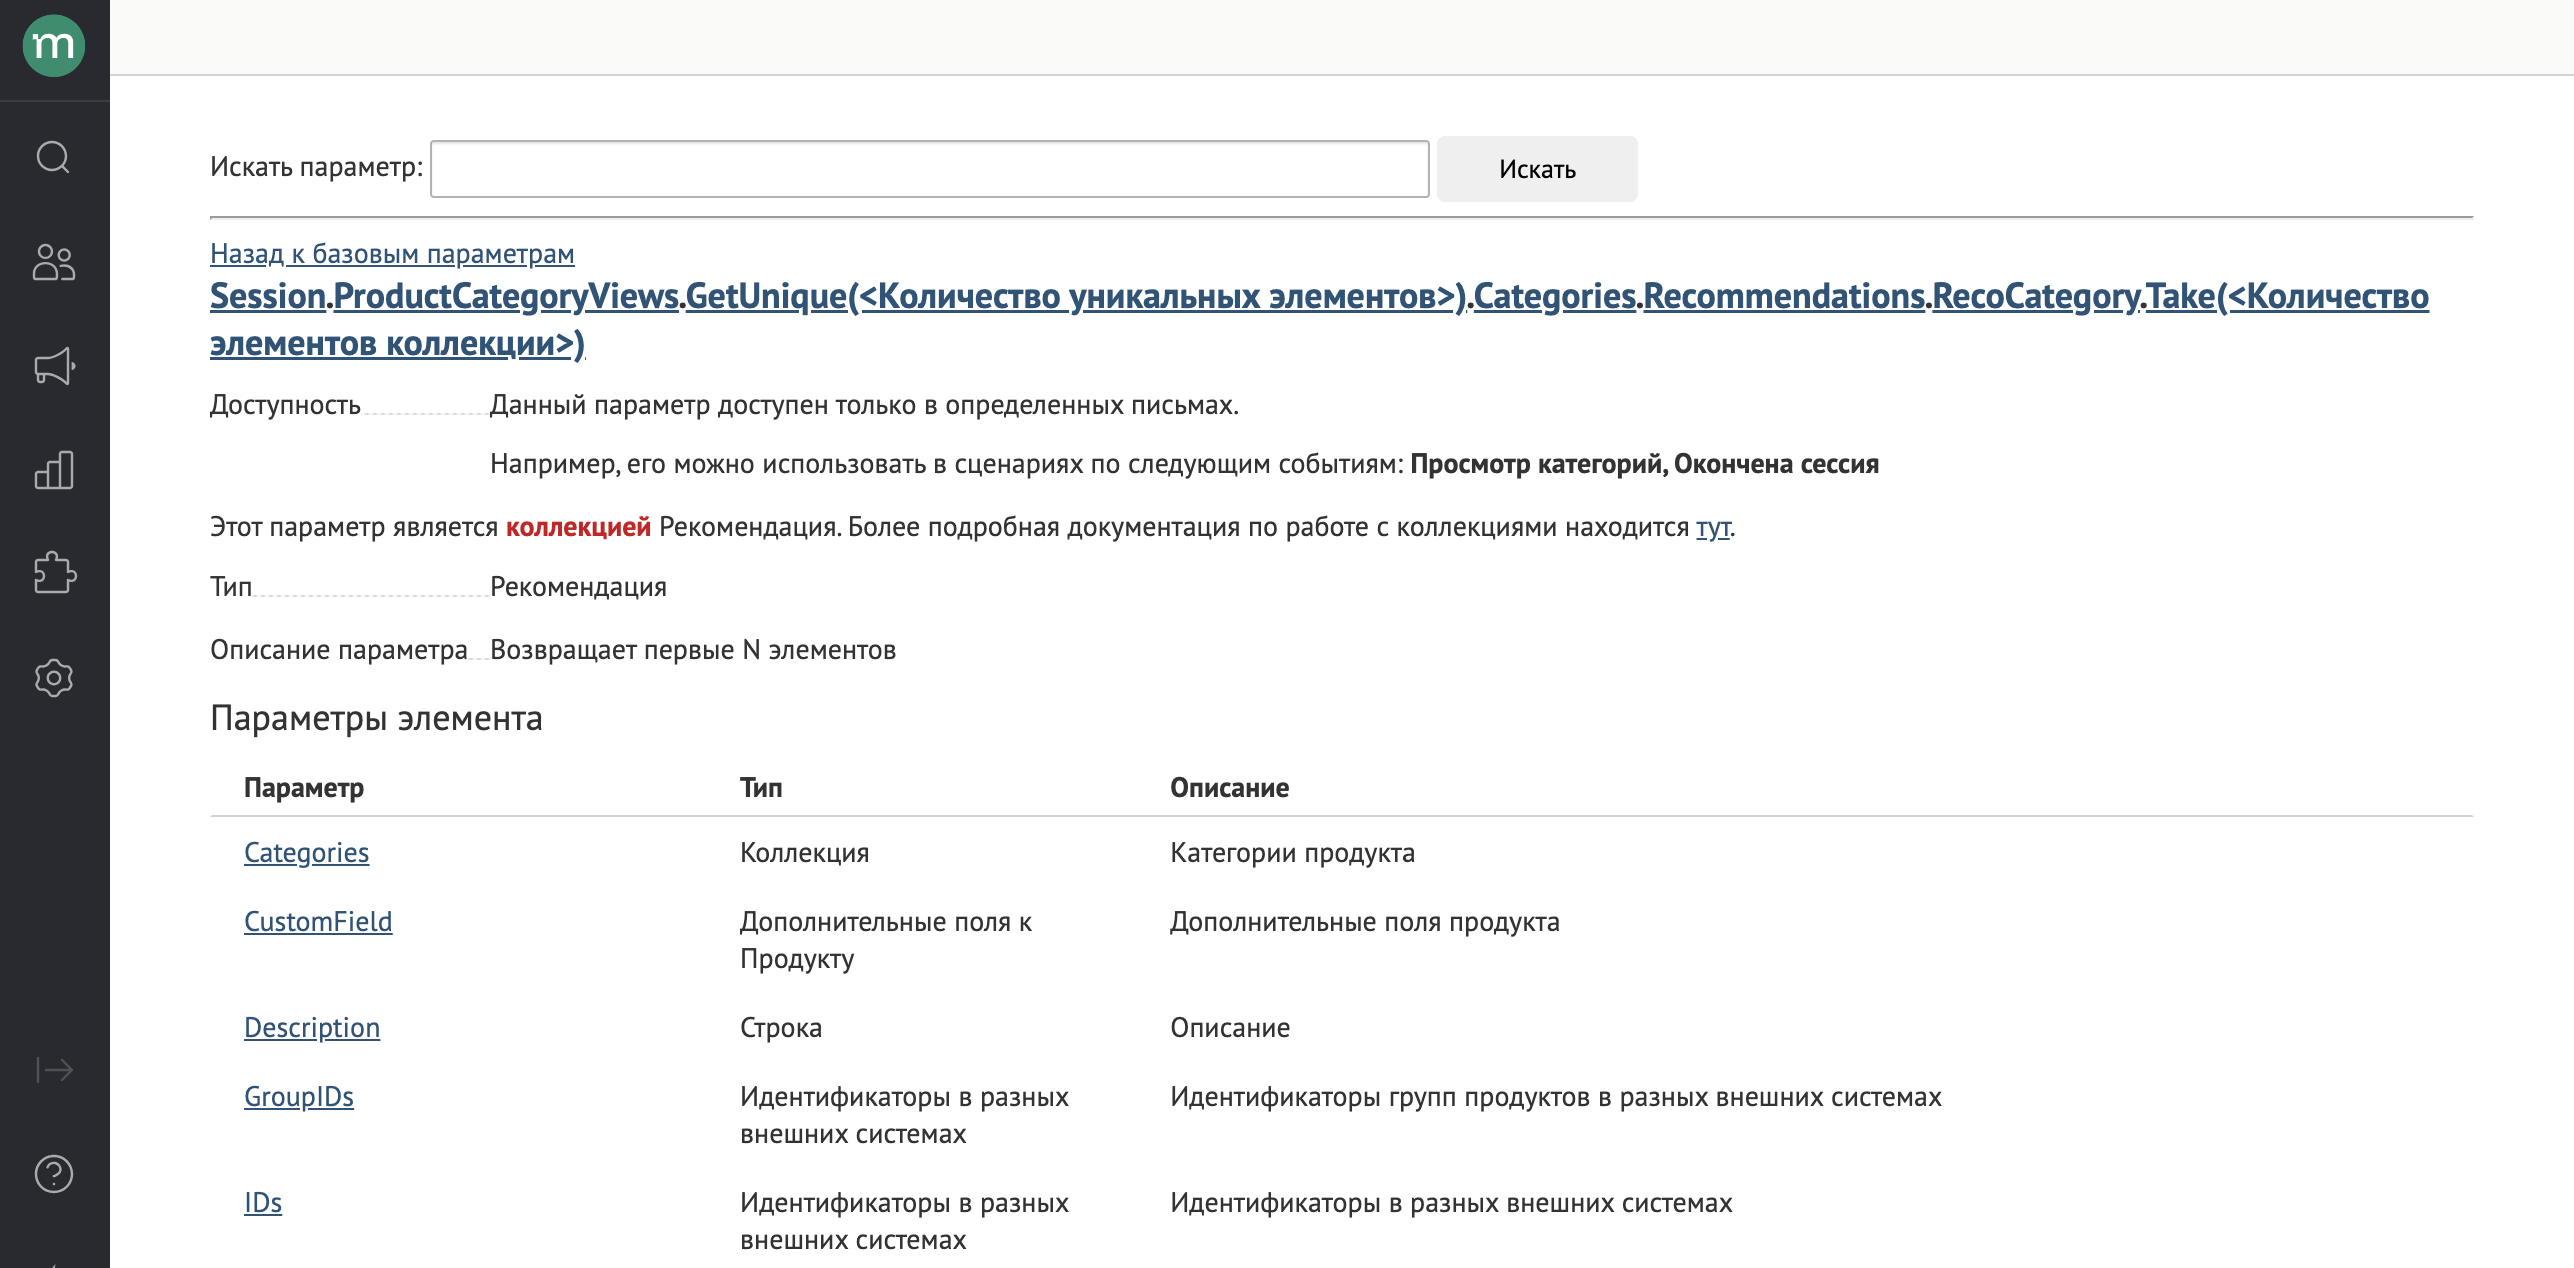Screen dimensions: 2574x1268
Task: Open the settings gear icon
Action: (x=54, y=678)
